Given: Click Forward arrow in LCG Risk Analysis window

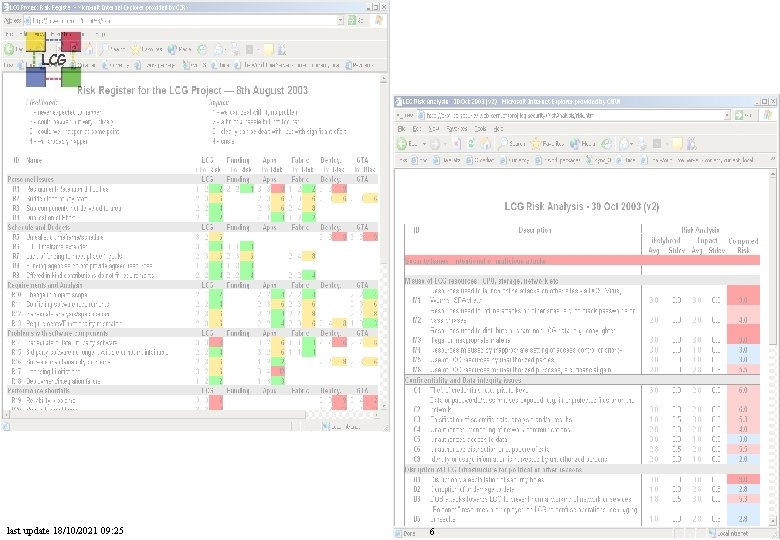Looking at the screenshot, I should click(435, 145).
